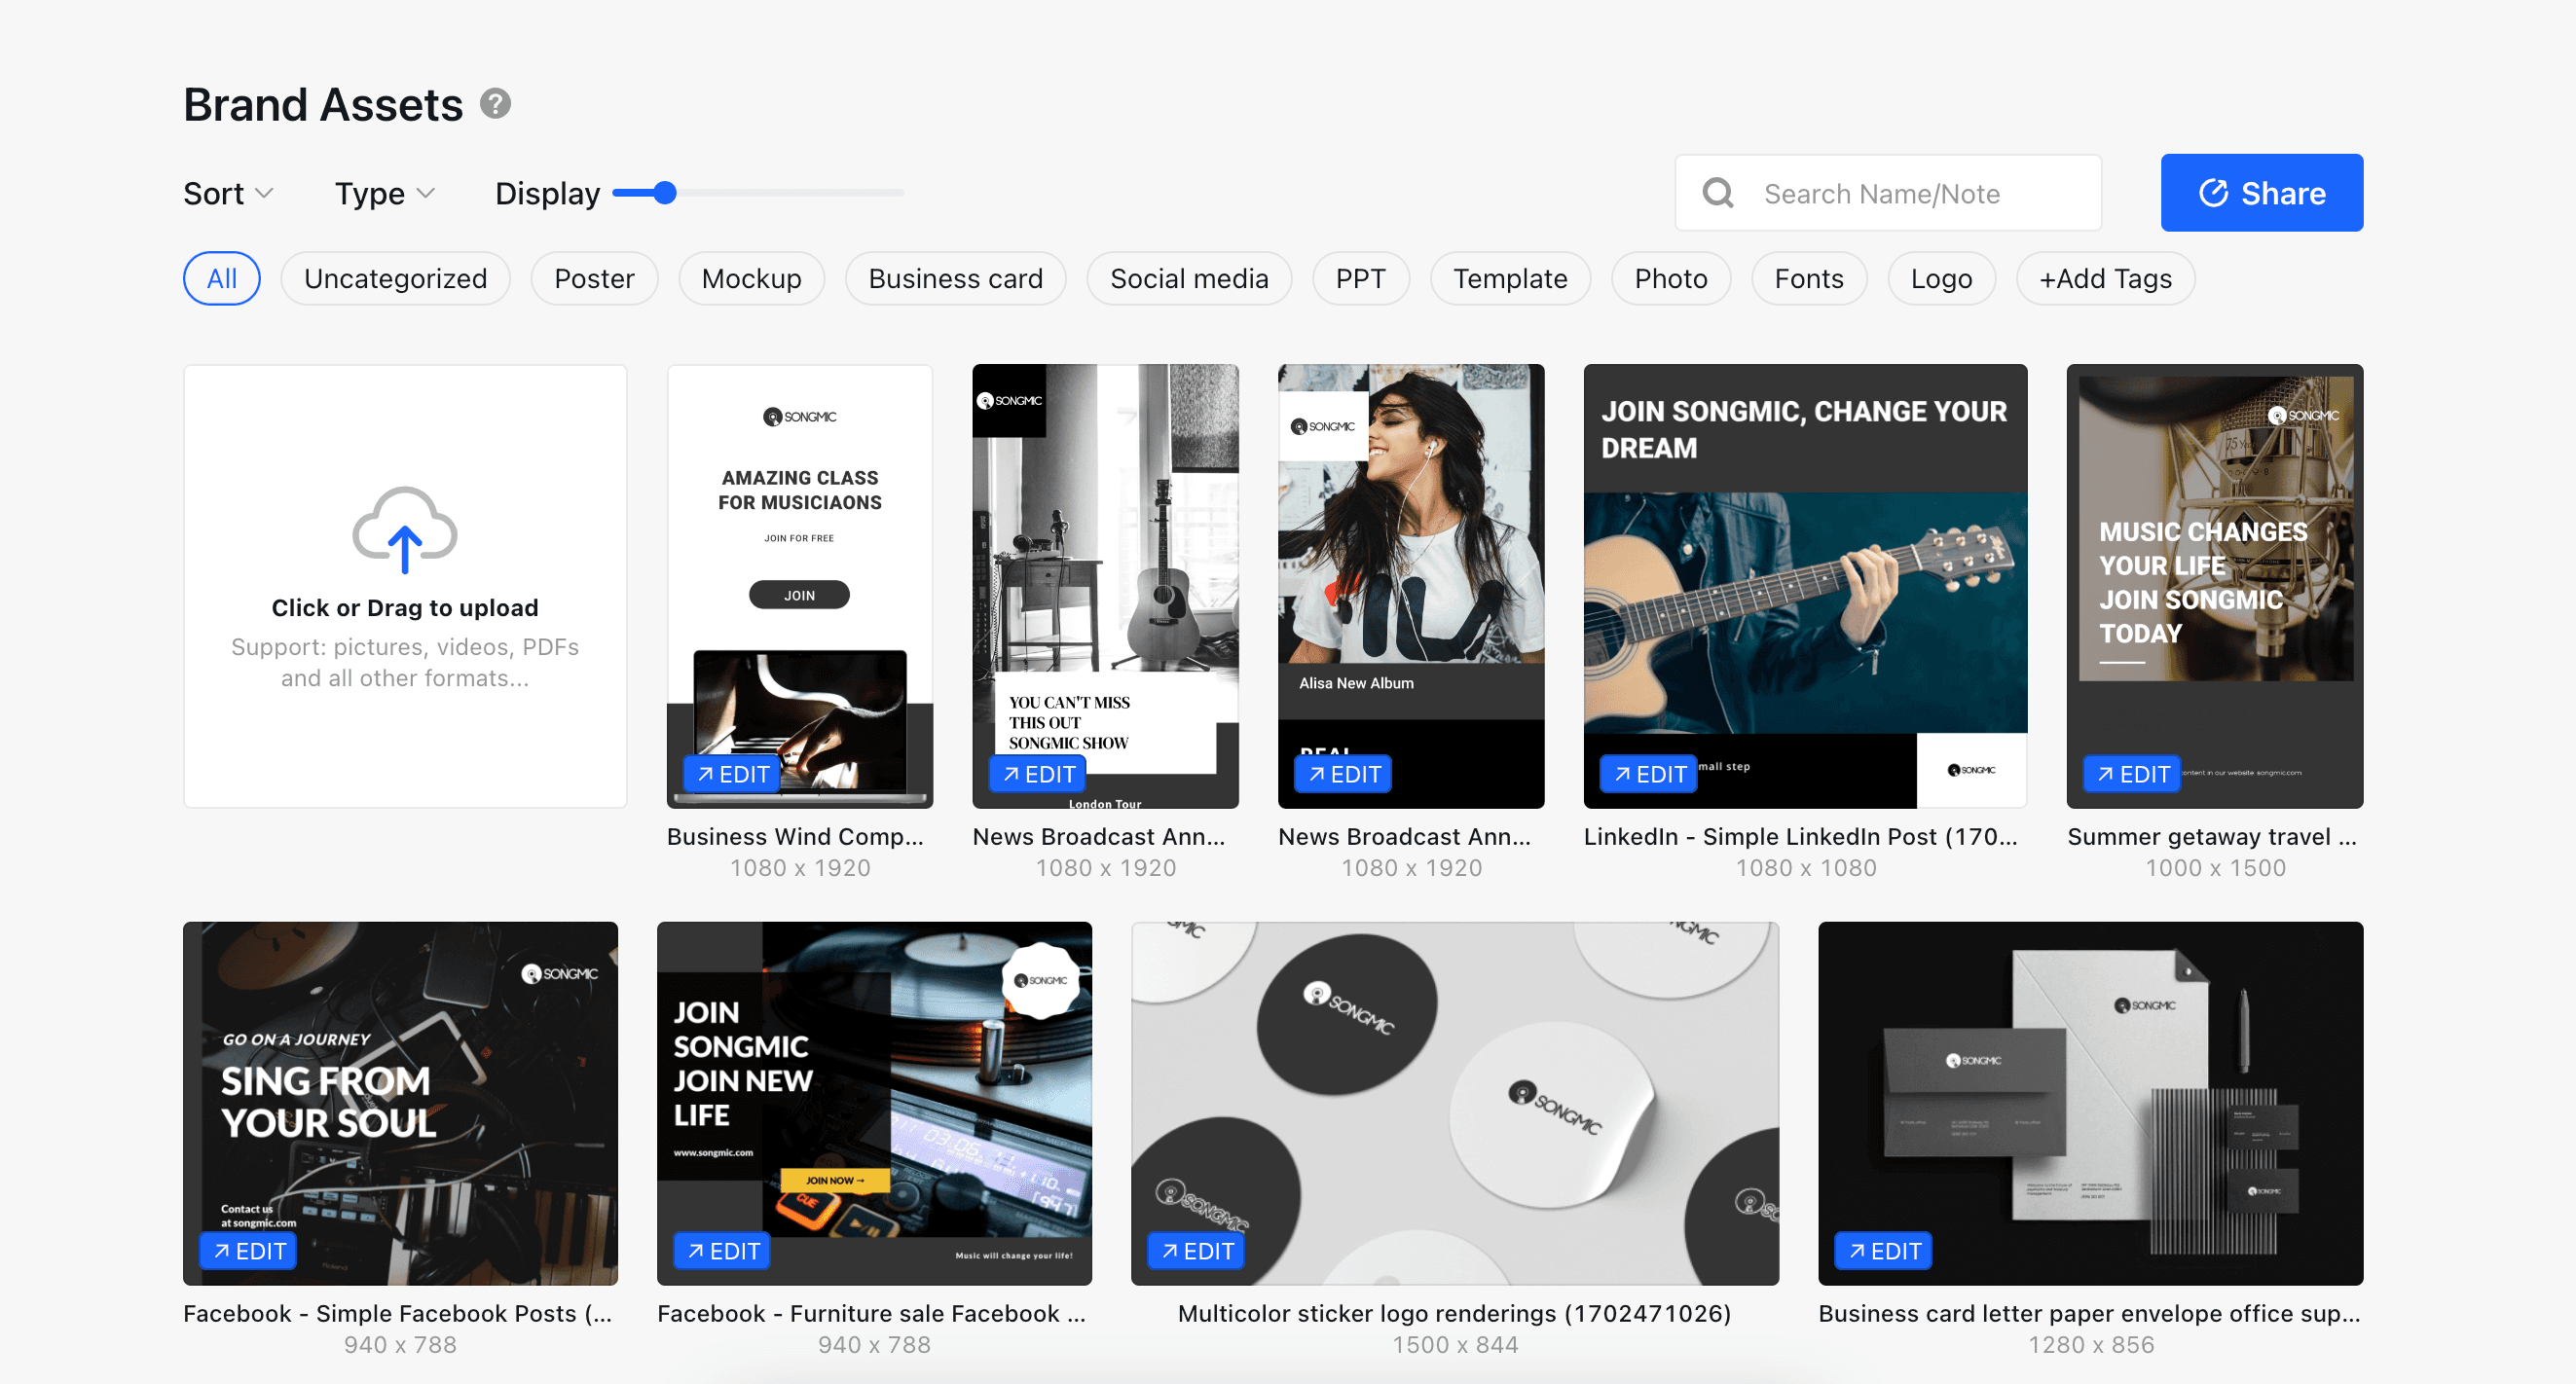2576x1384 pixels.
Task: Click EDIT on the Alisa New Album design
Action: [x=1344, y=774]
